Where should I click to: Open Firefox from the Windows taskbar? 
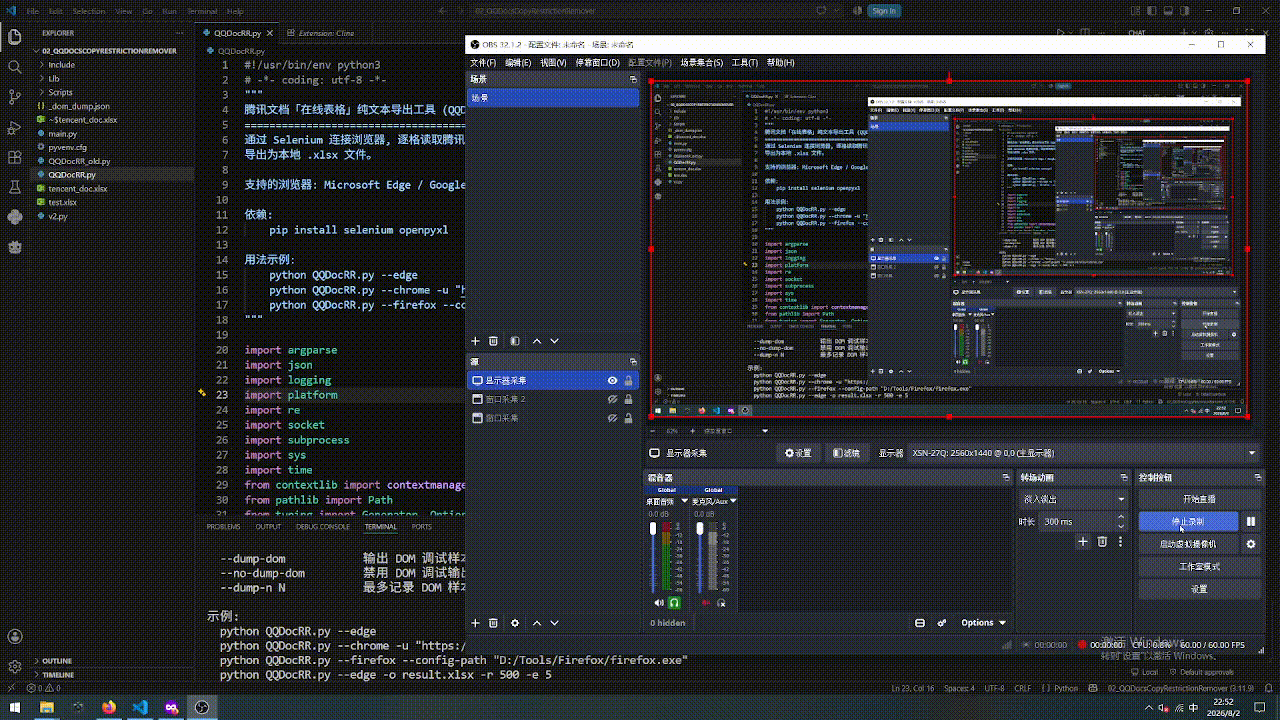(x=109, y=707)
